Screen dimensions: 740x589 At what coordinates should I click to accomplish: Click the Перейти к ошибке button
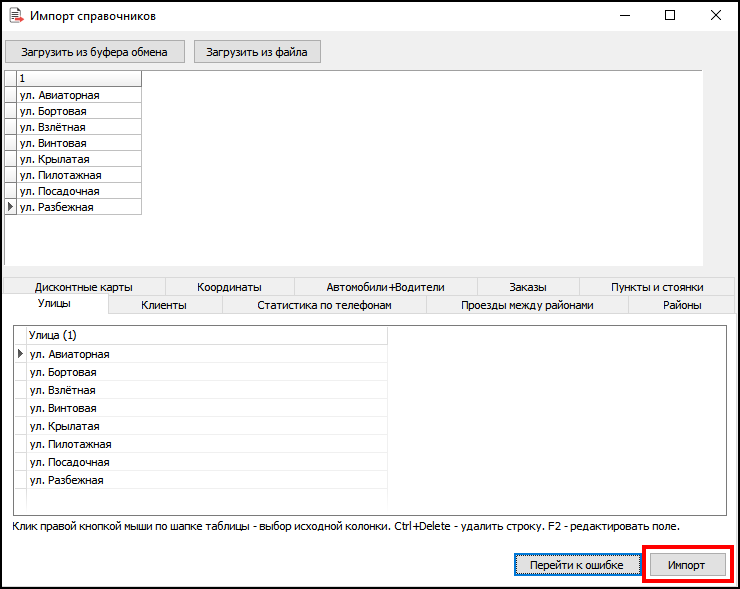[577, 565]
